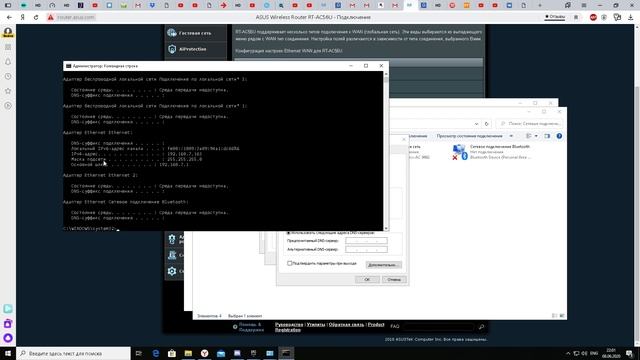The width and height of the screenshot is (640, 360).
Task: Switch to Yandex Browser on the taskbar
Action: 204,353
